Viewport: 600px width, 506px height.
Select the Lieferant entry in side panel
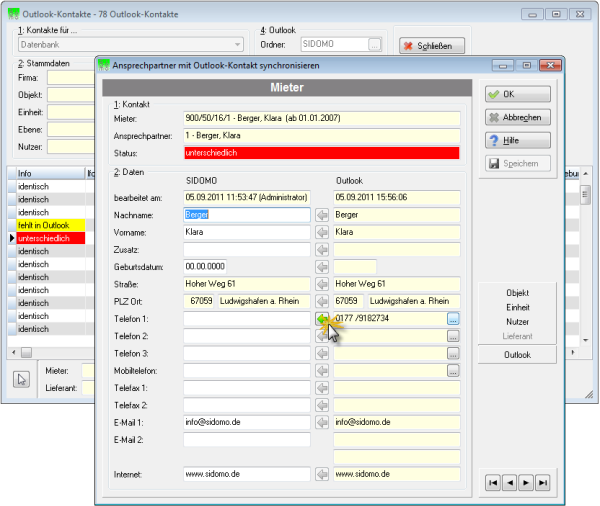click(x=517, y=336)
